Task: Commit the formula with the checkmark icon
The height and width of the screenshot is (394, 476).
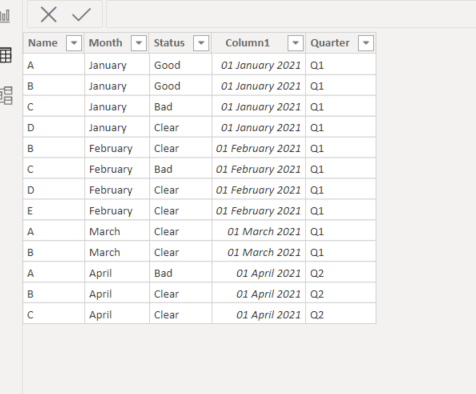Action: click(x=81, y=15)
